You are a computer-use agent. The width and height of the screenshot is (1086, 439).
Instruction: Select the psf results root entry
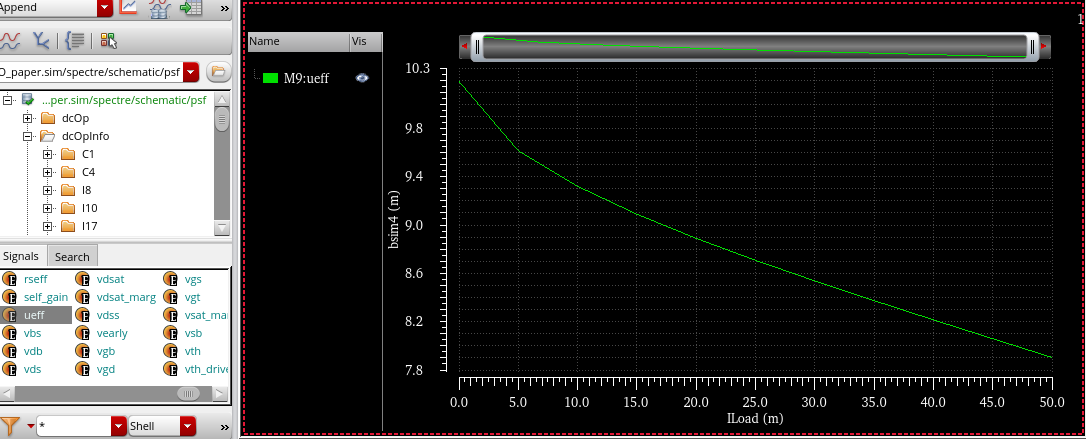pos(123,100)
